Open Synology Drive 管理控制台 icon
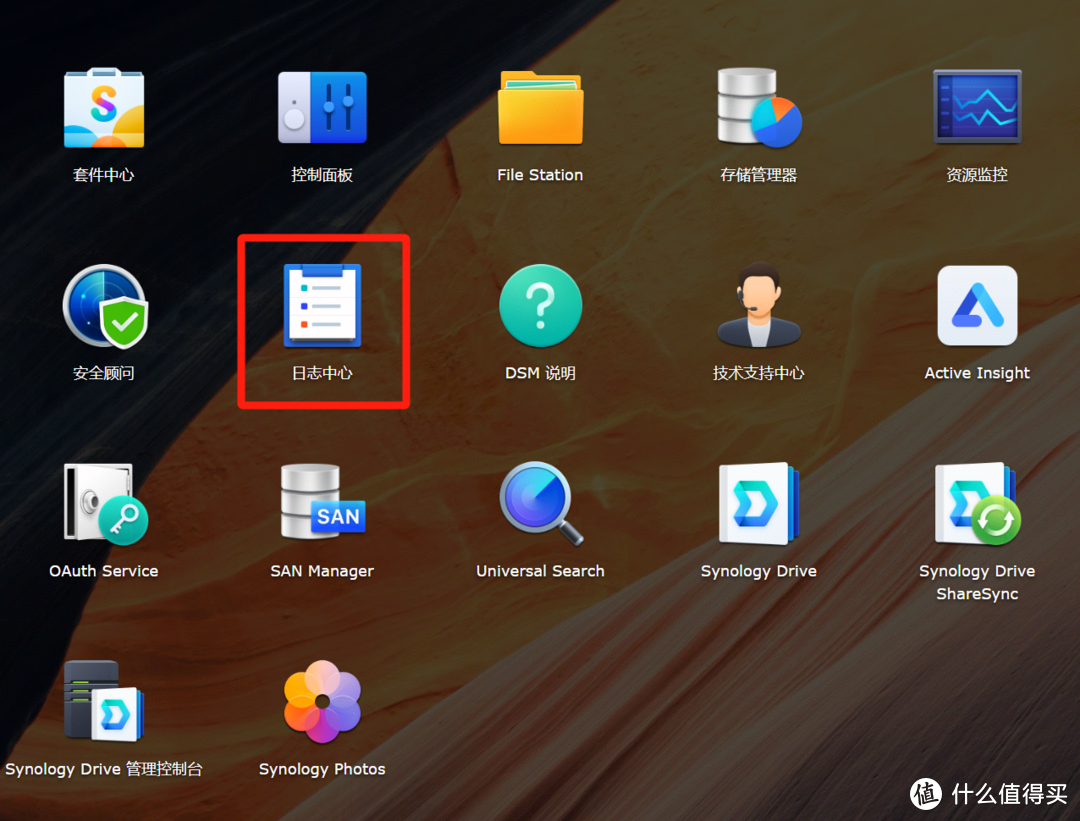This screenshot has height=821, width=1080. [x=103, y=701]
